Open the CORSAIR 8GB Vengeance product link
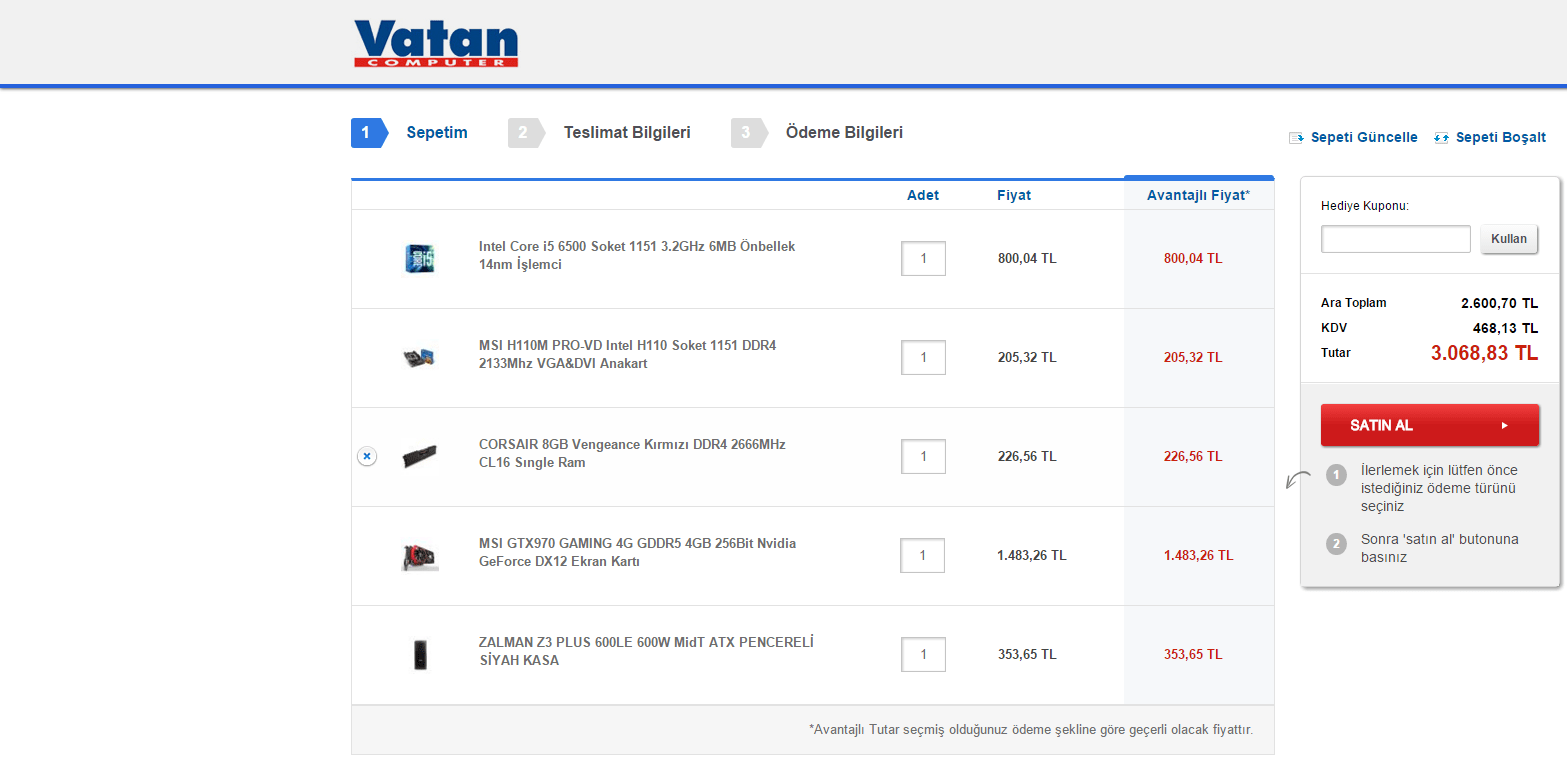This screenshot has height=765, width=1567. [x=632, y=453]
